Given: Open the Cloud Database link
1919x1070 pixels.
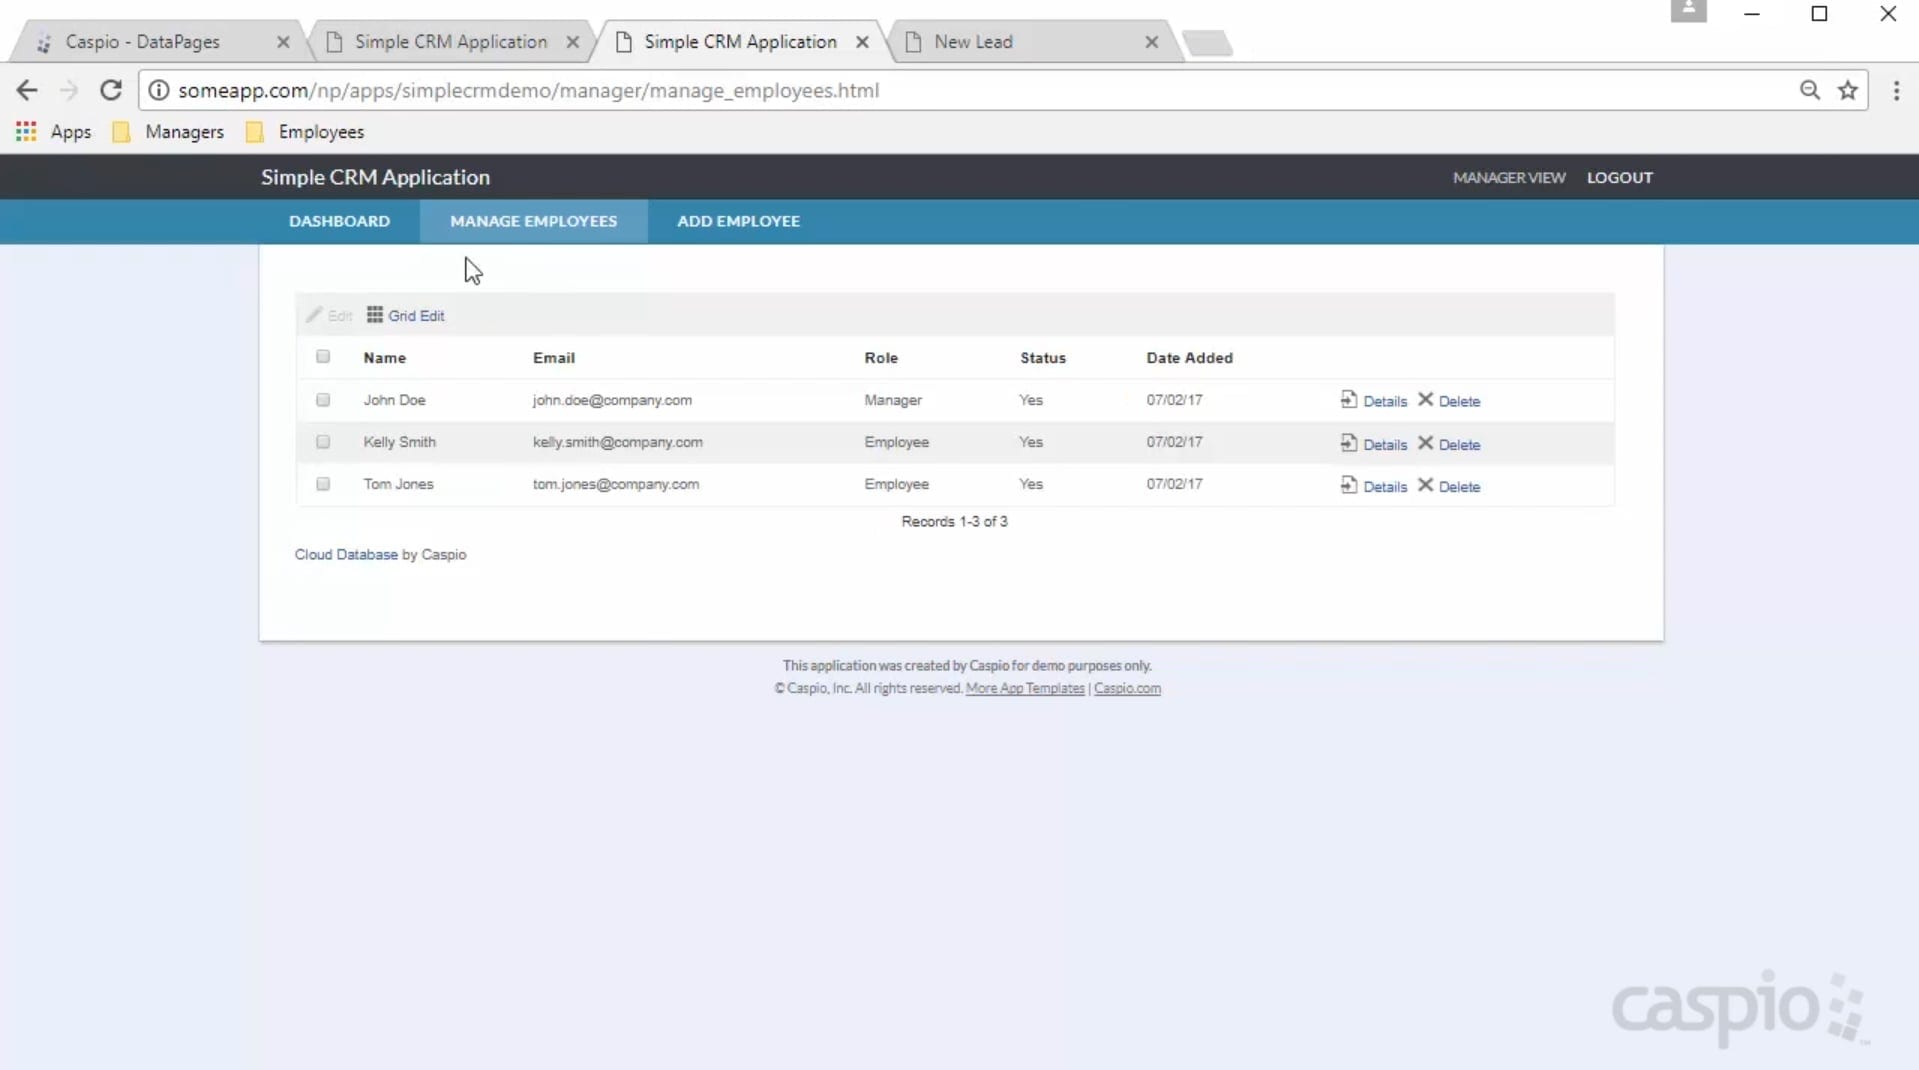Looking at the screenshot, I should (x=346, y=554).
